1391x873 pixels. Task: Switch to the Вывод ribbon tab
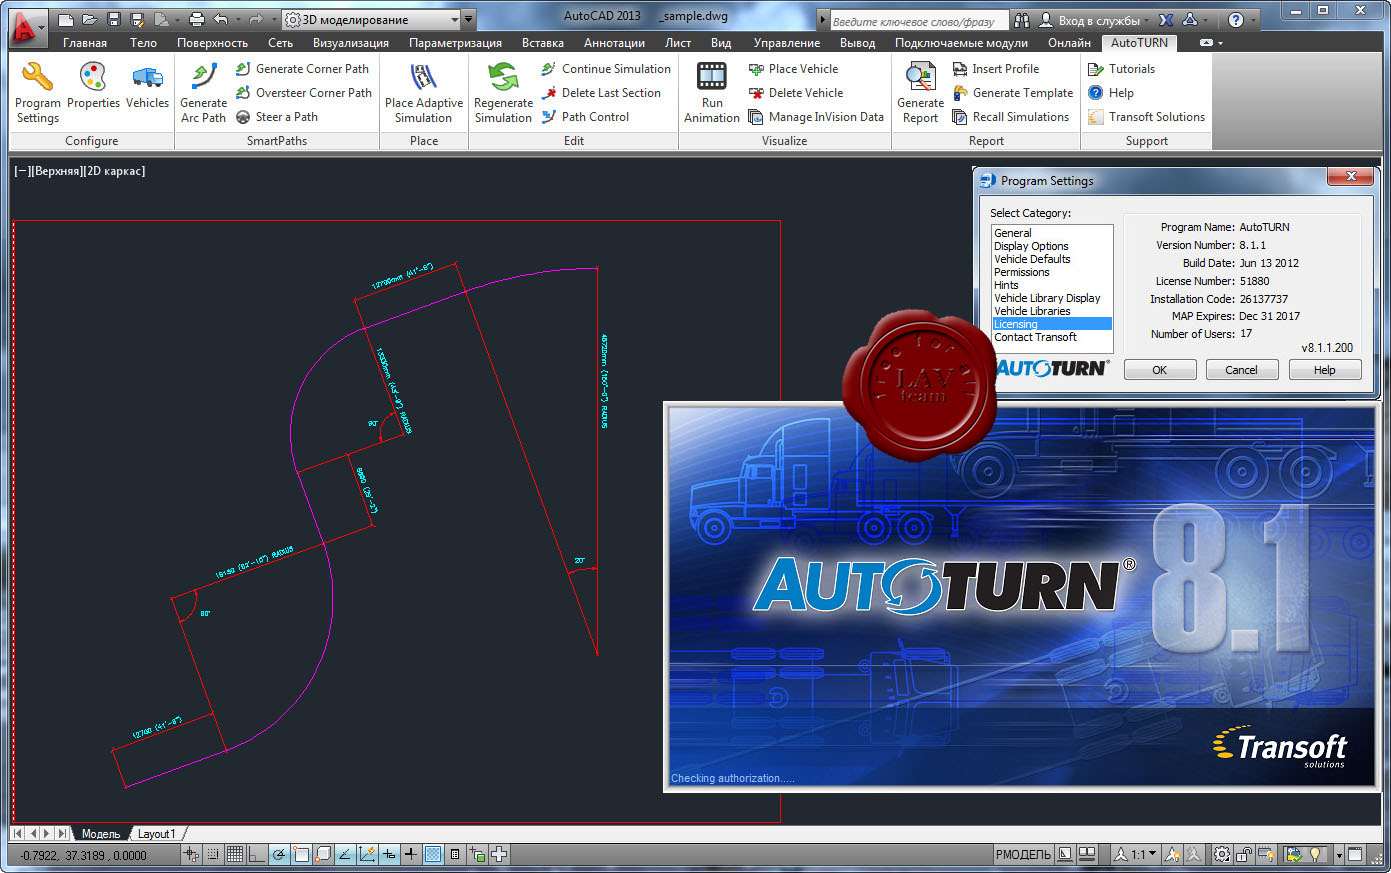tap(857, 43)
